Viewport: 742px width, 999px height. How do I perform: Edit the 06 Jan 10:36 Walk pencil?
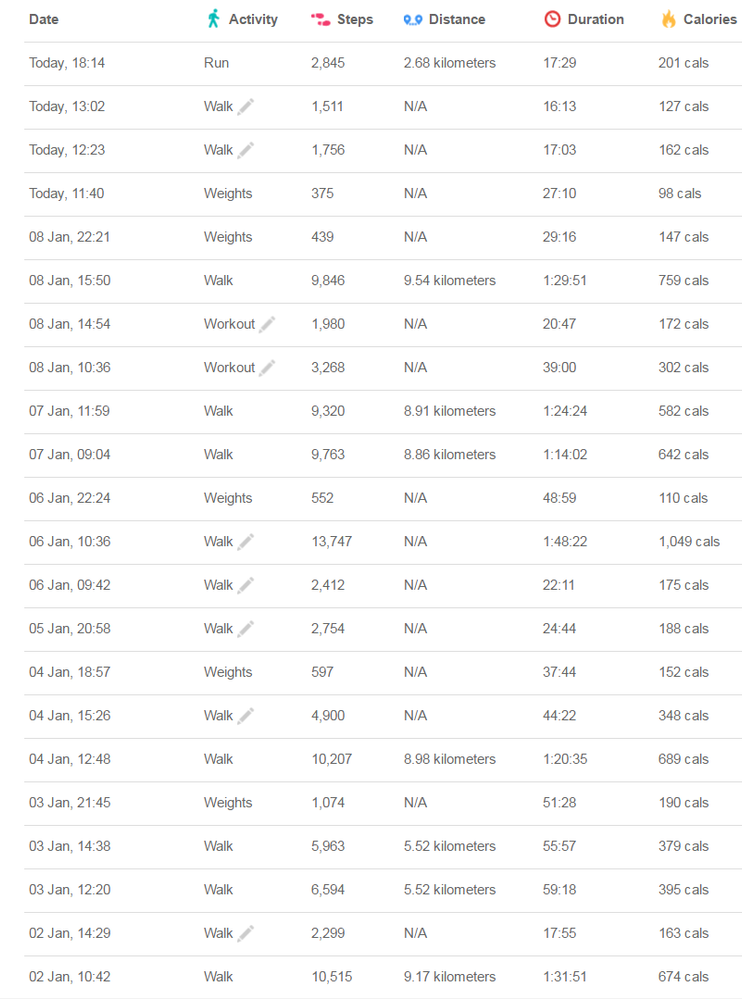[246, 542]
